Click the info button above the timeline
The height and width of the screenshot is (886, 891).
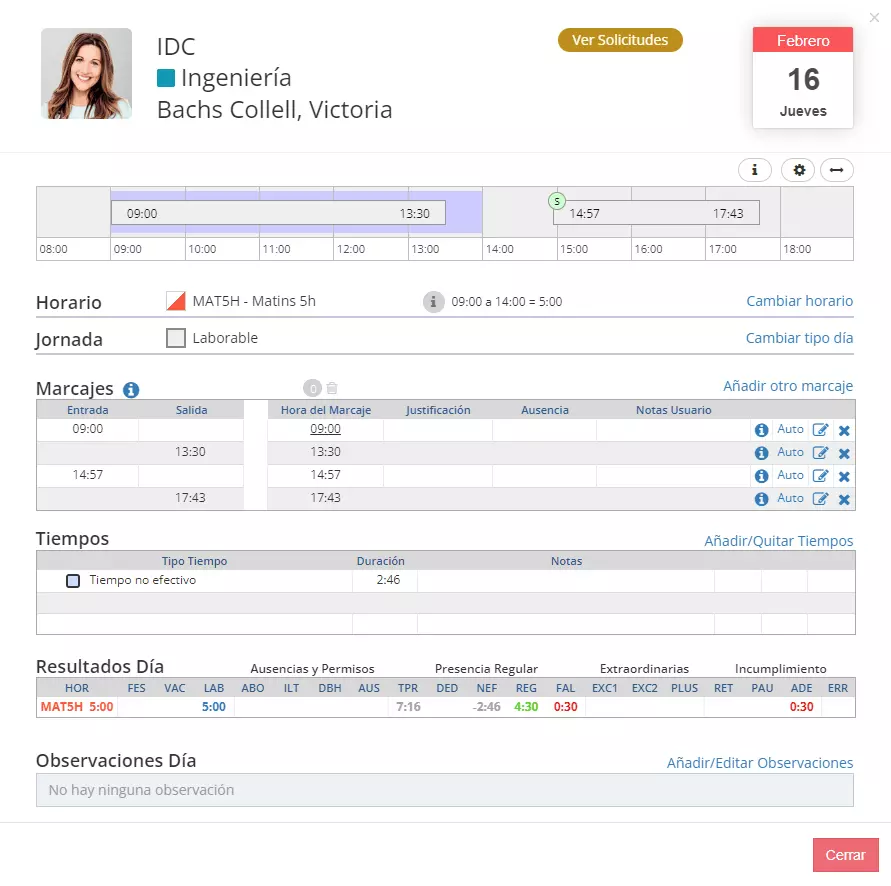point(754,170)
